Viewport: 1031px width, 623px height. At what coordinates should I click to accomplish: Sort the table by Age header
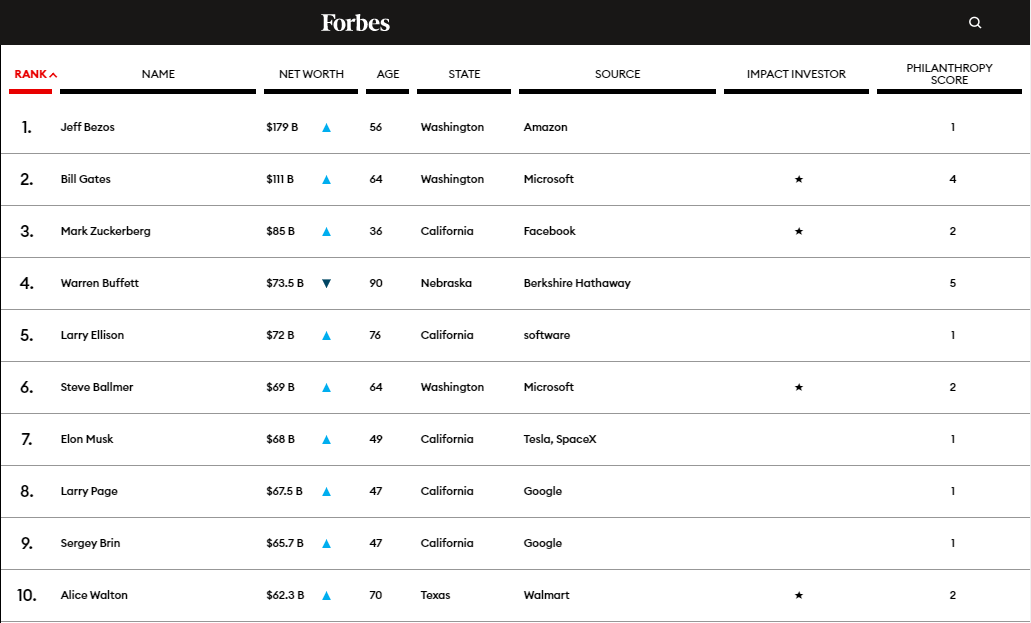coord(388,74)
